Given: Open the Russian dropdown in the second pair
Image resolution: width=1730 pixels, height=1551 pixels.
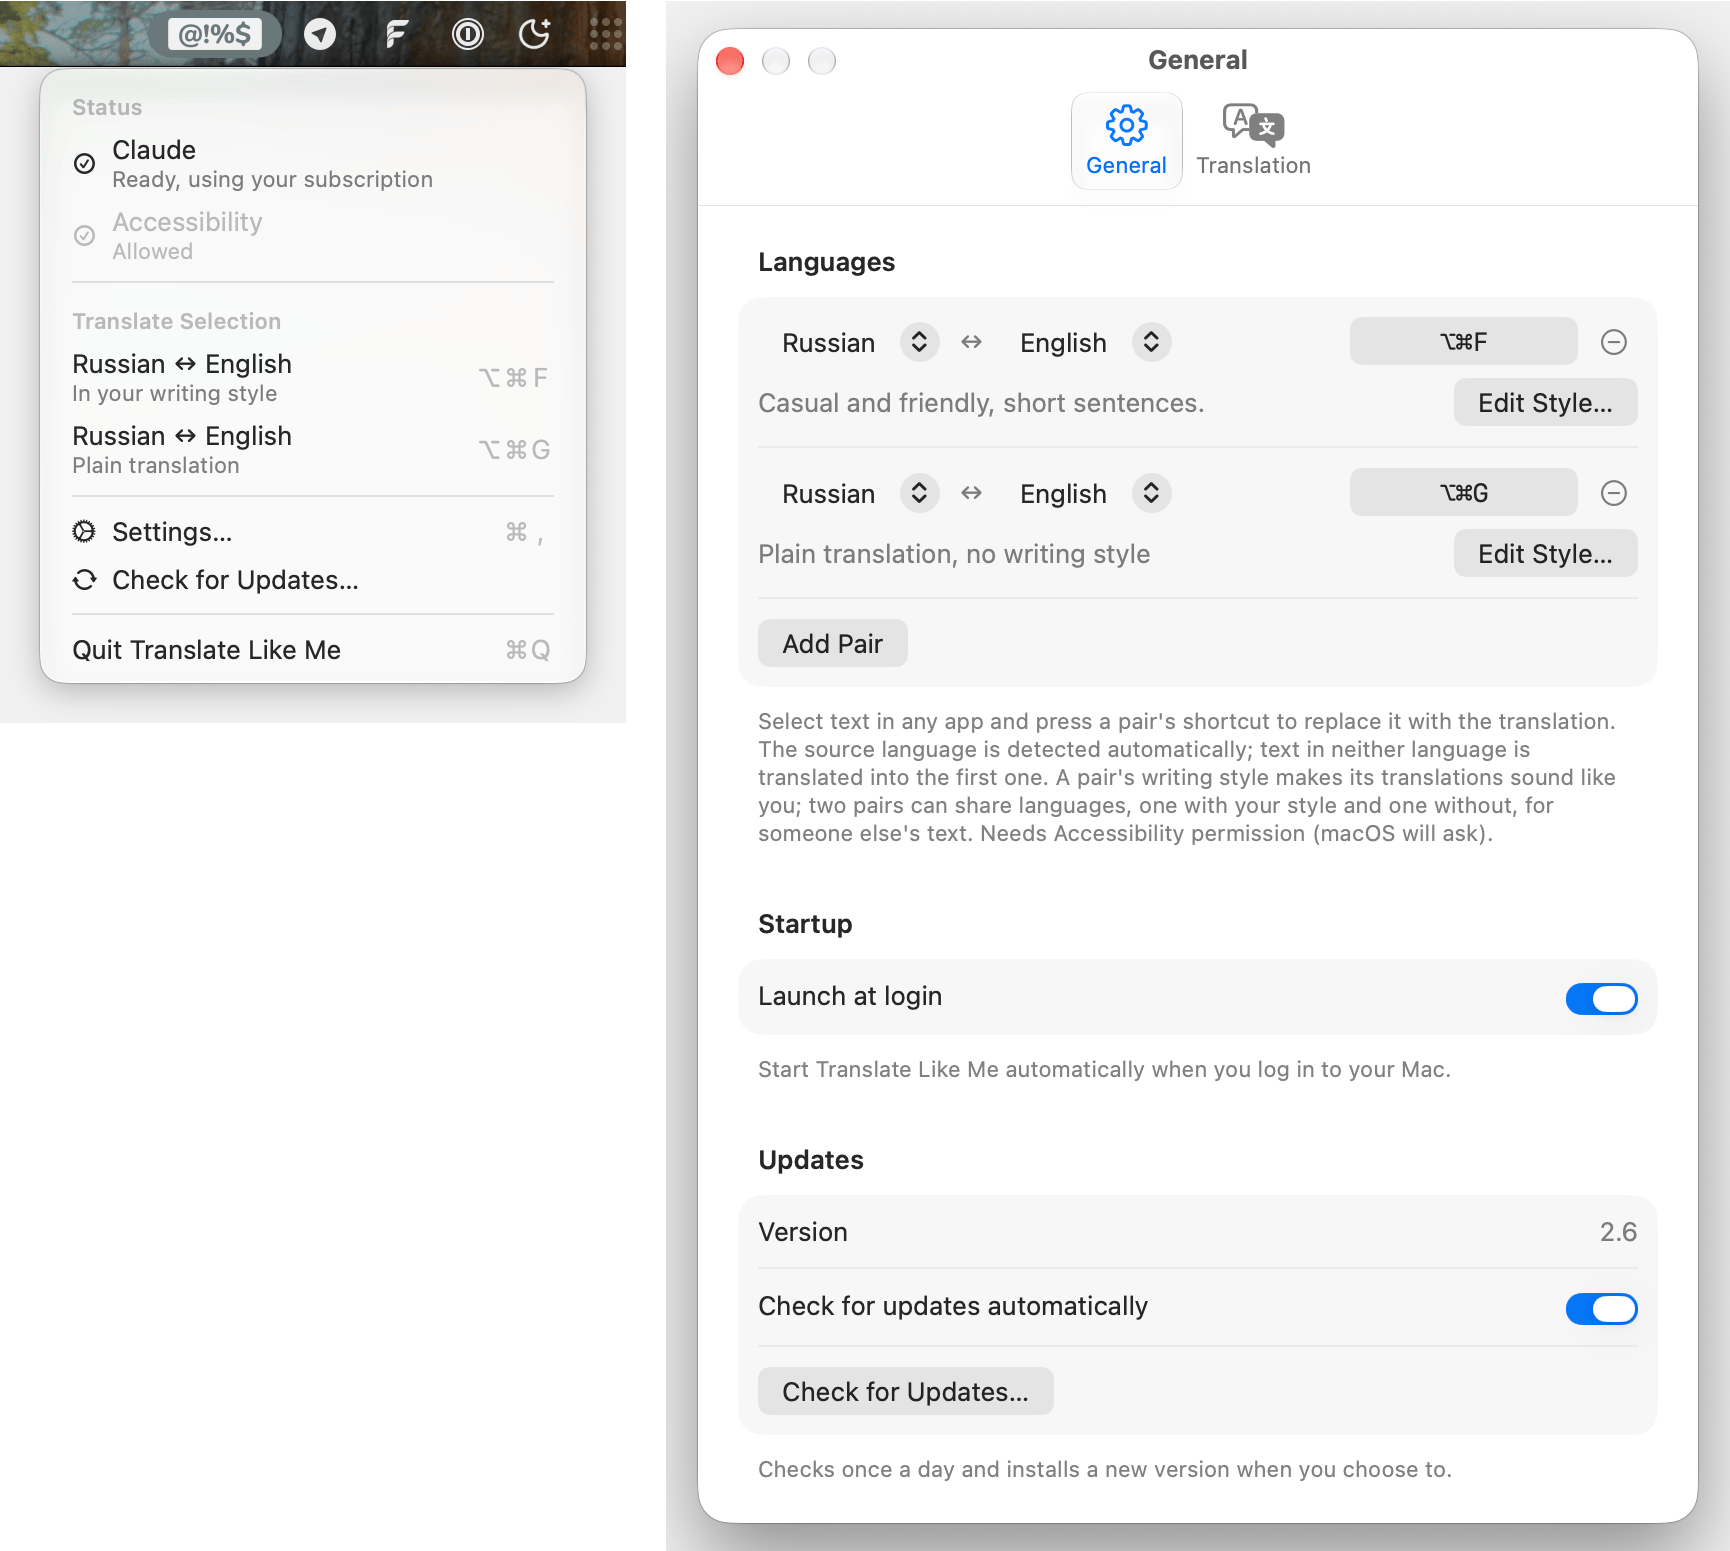Looking at the screenshot, I should [x=858, y=493].
